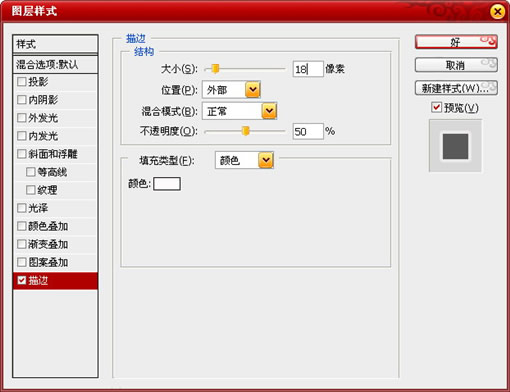Screen dimensions: 510x392
Task: Focus the 不透明度 input field showing 50
Action: pos(308,131)
